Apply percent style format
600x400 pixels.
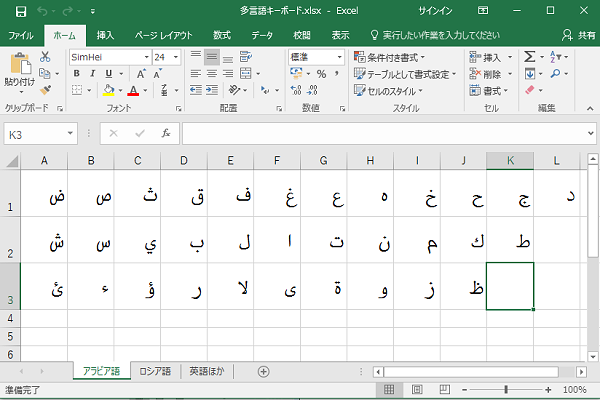[321, 73]
